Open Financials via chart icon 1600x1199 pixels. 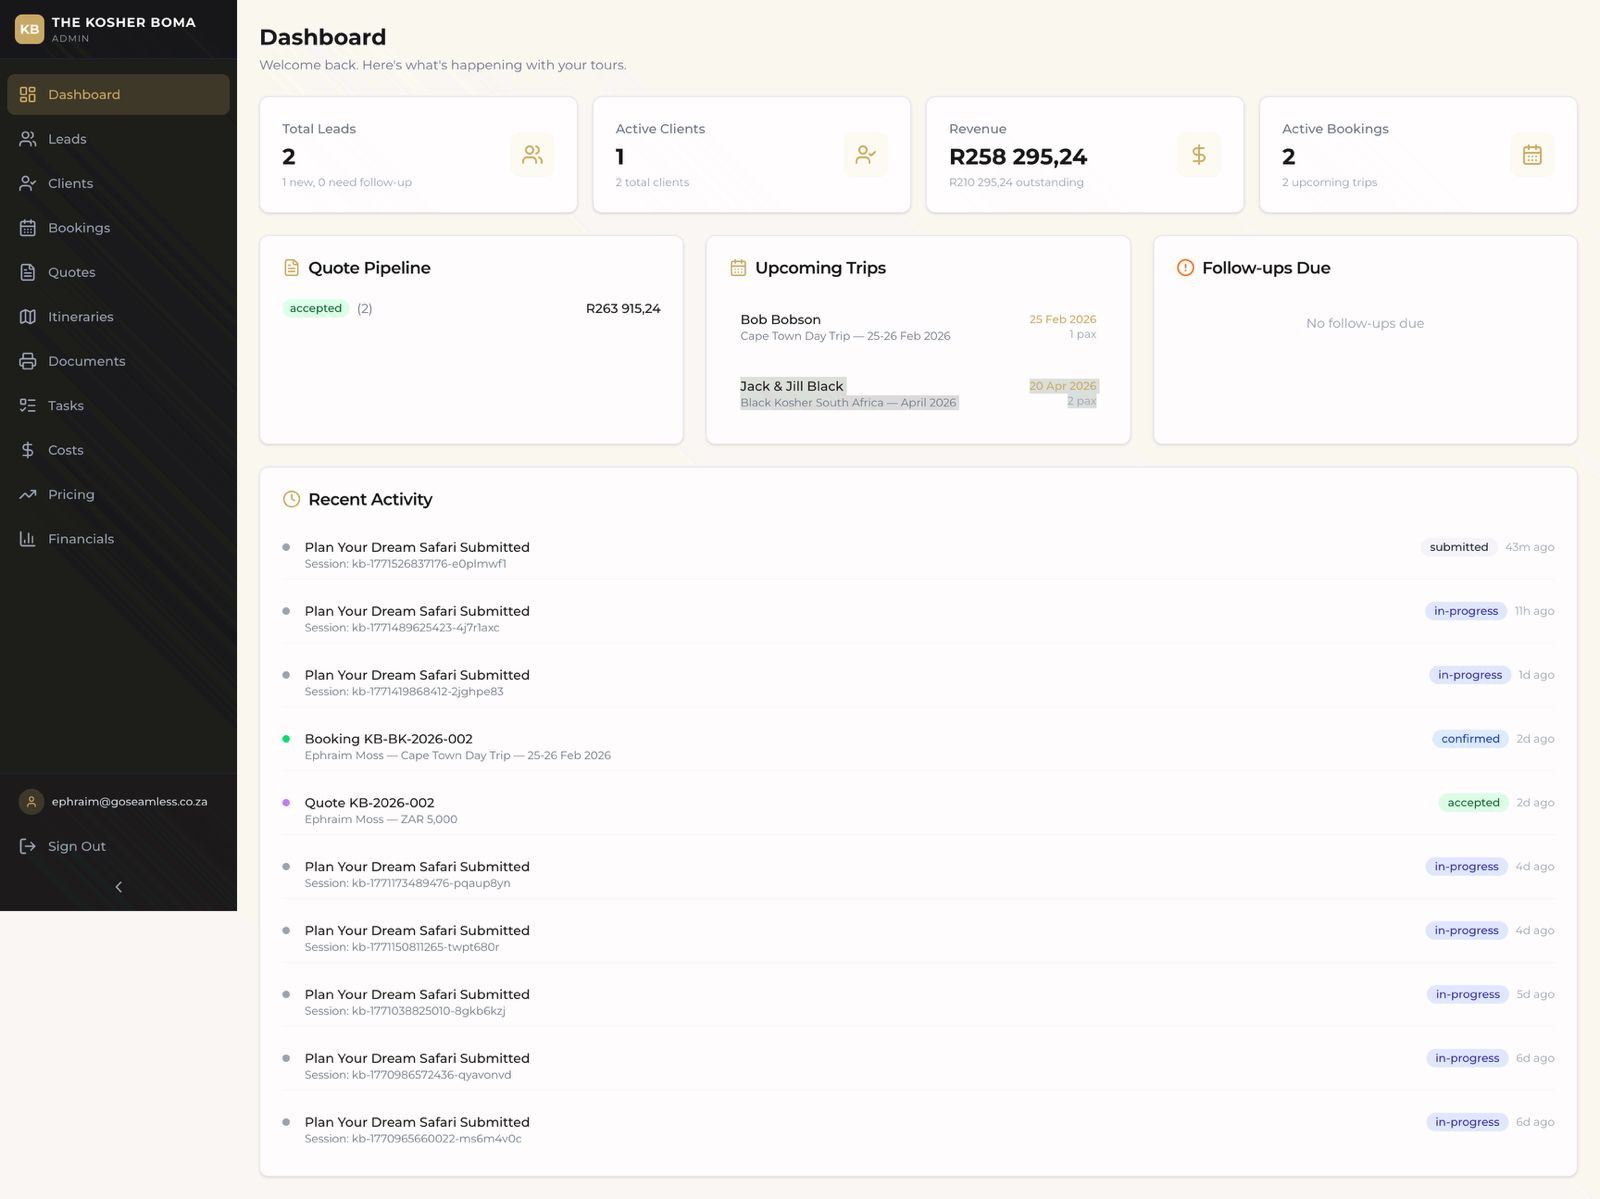[x=27, y=539]
